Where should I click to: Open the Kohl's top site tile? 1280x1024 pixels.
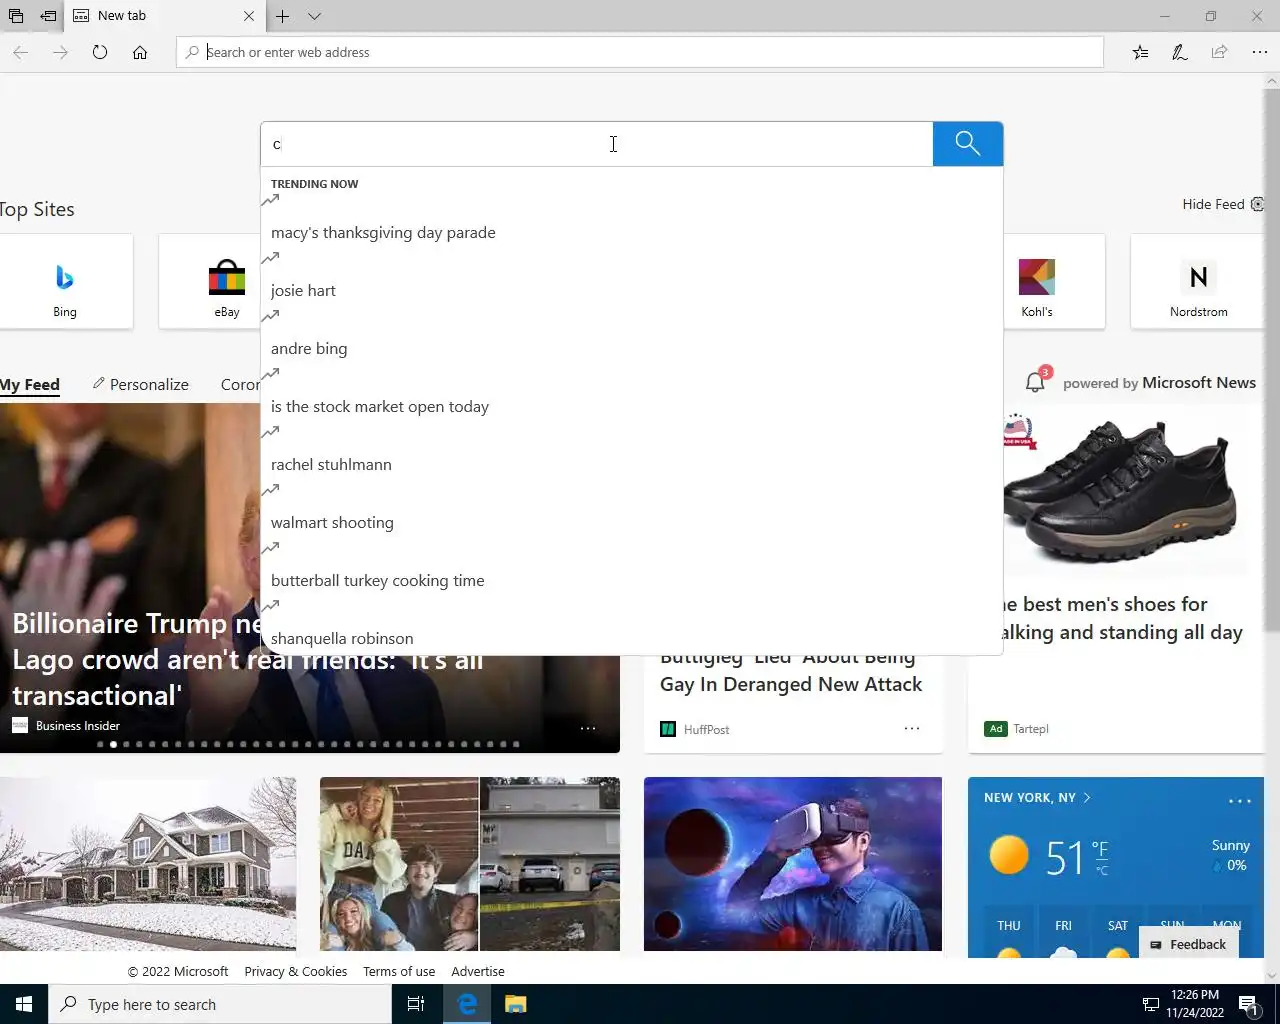tap(1054, 282)
